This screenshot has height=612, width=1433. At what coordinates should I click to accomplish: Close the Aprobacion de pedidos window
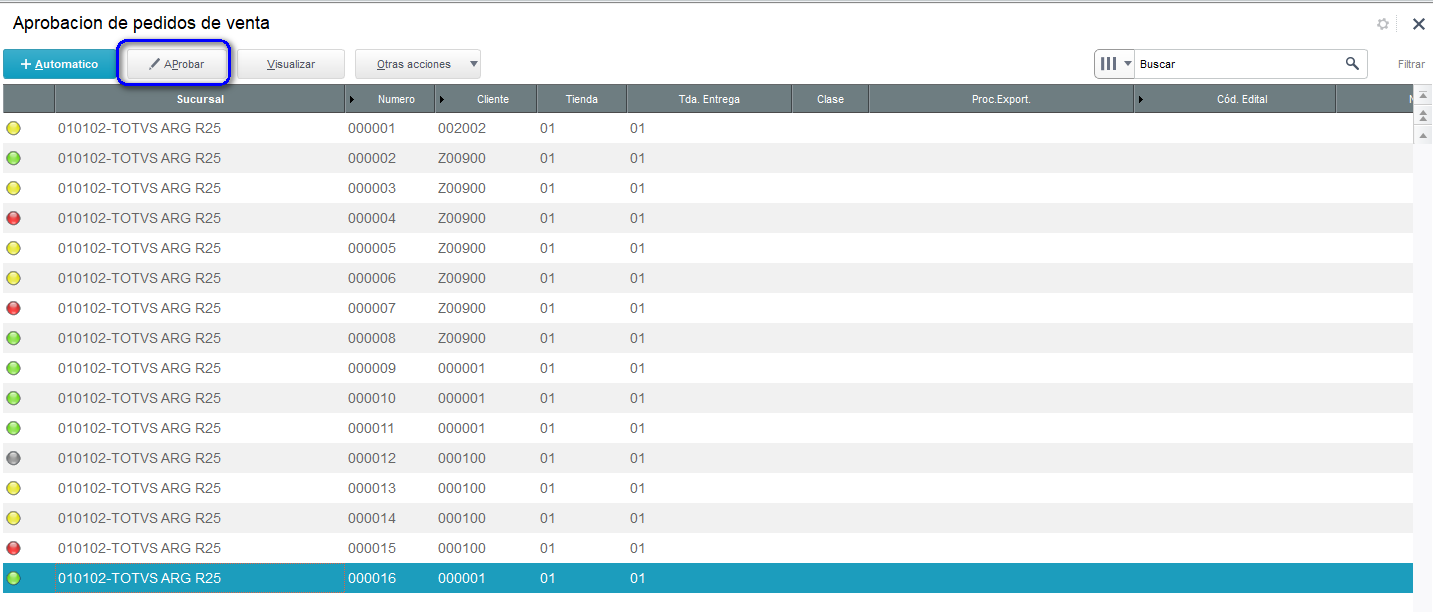(1418, 24)
